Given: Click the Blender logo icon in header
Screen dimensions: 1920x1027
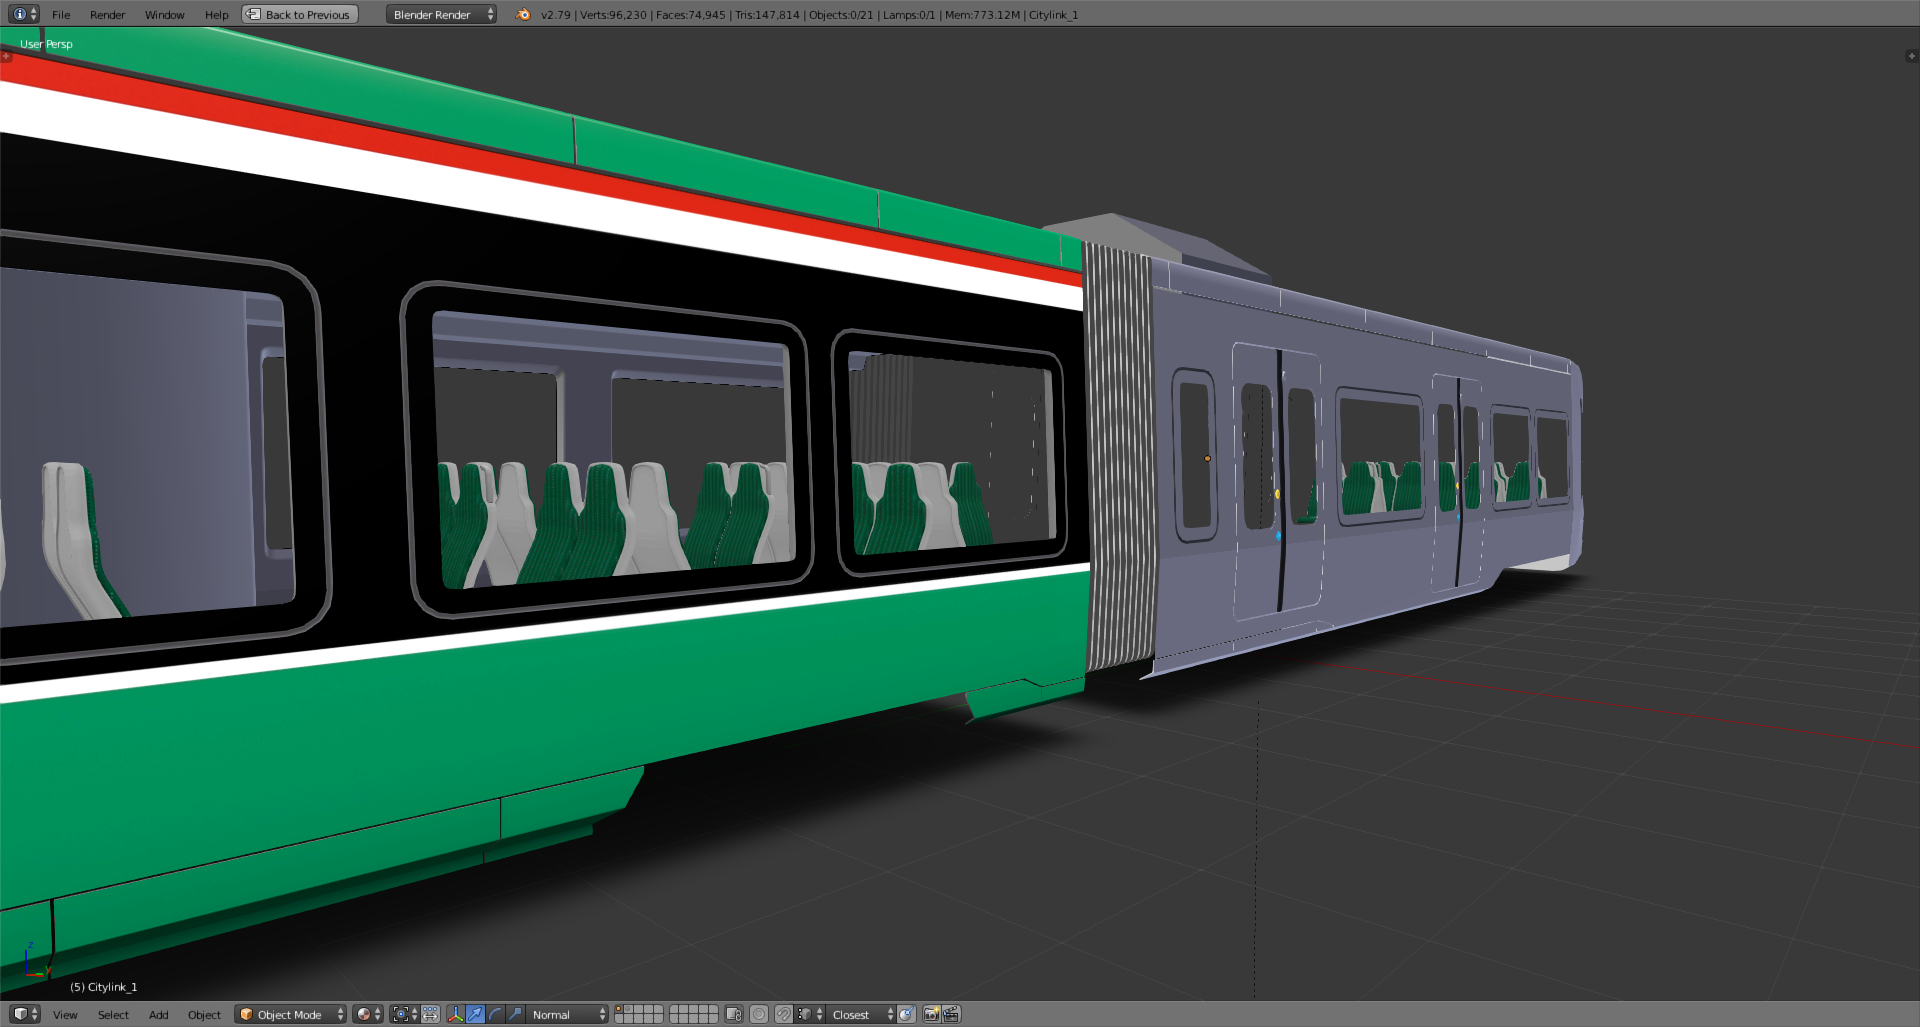Looking at the screenshot, I should (523, 14).
